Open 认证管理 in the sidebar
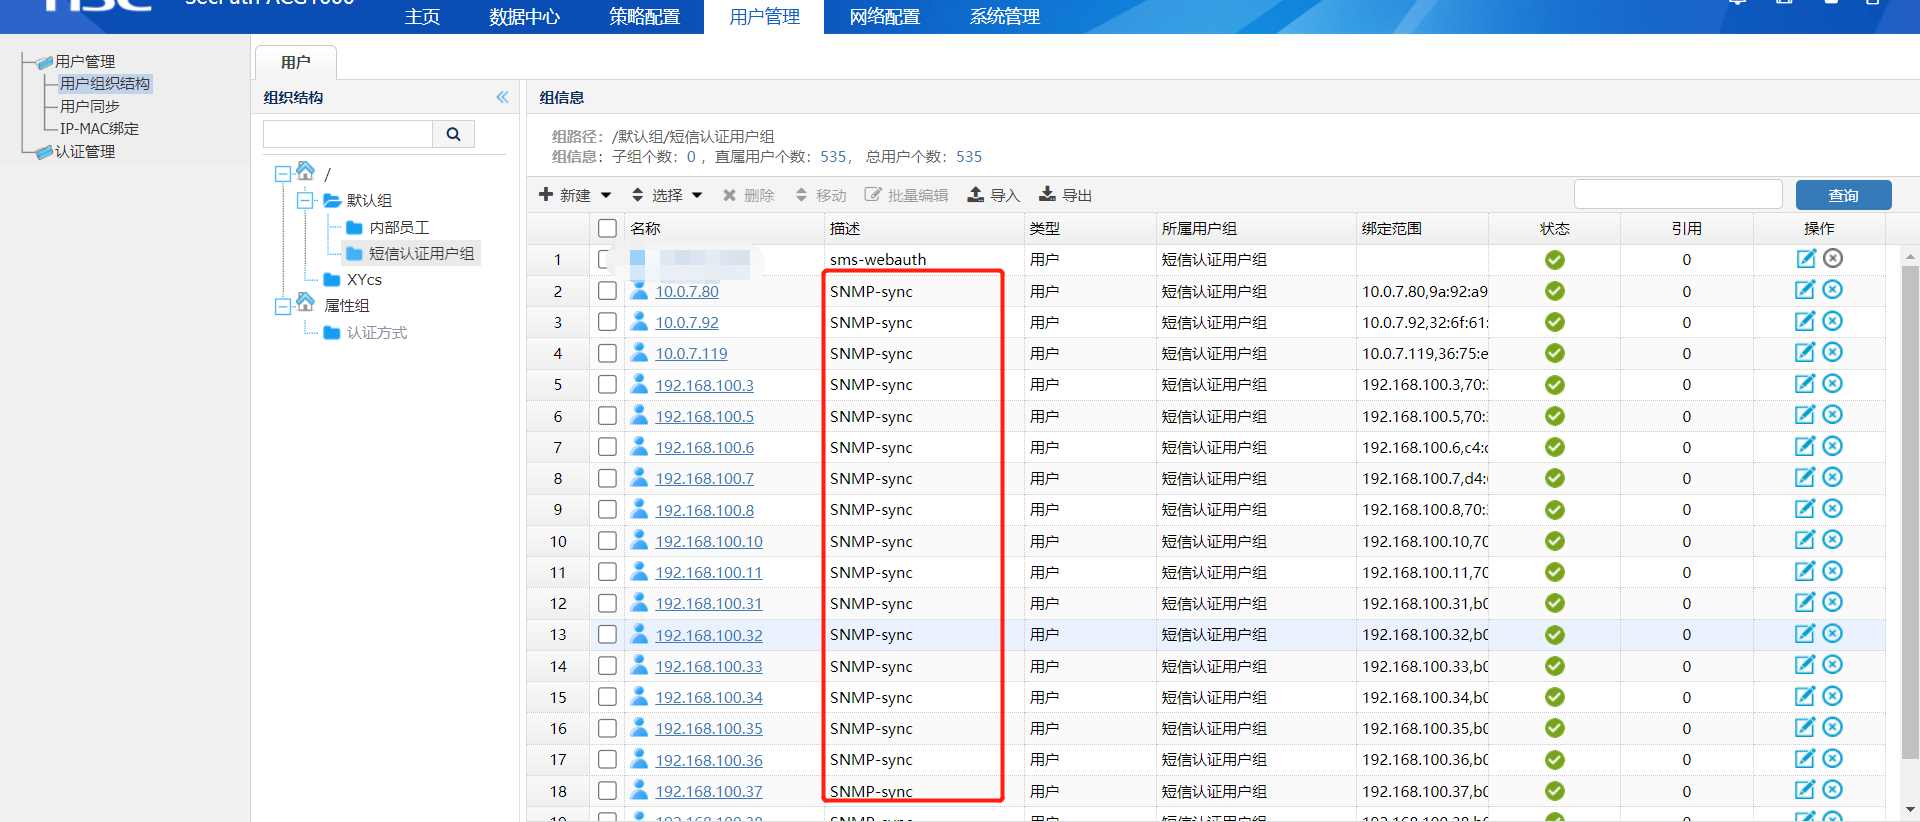This screenshot has height=822, width=1920. (85, 152)
